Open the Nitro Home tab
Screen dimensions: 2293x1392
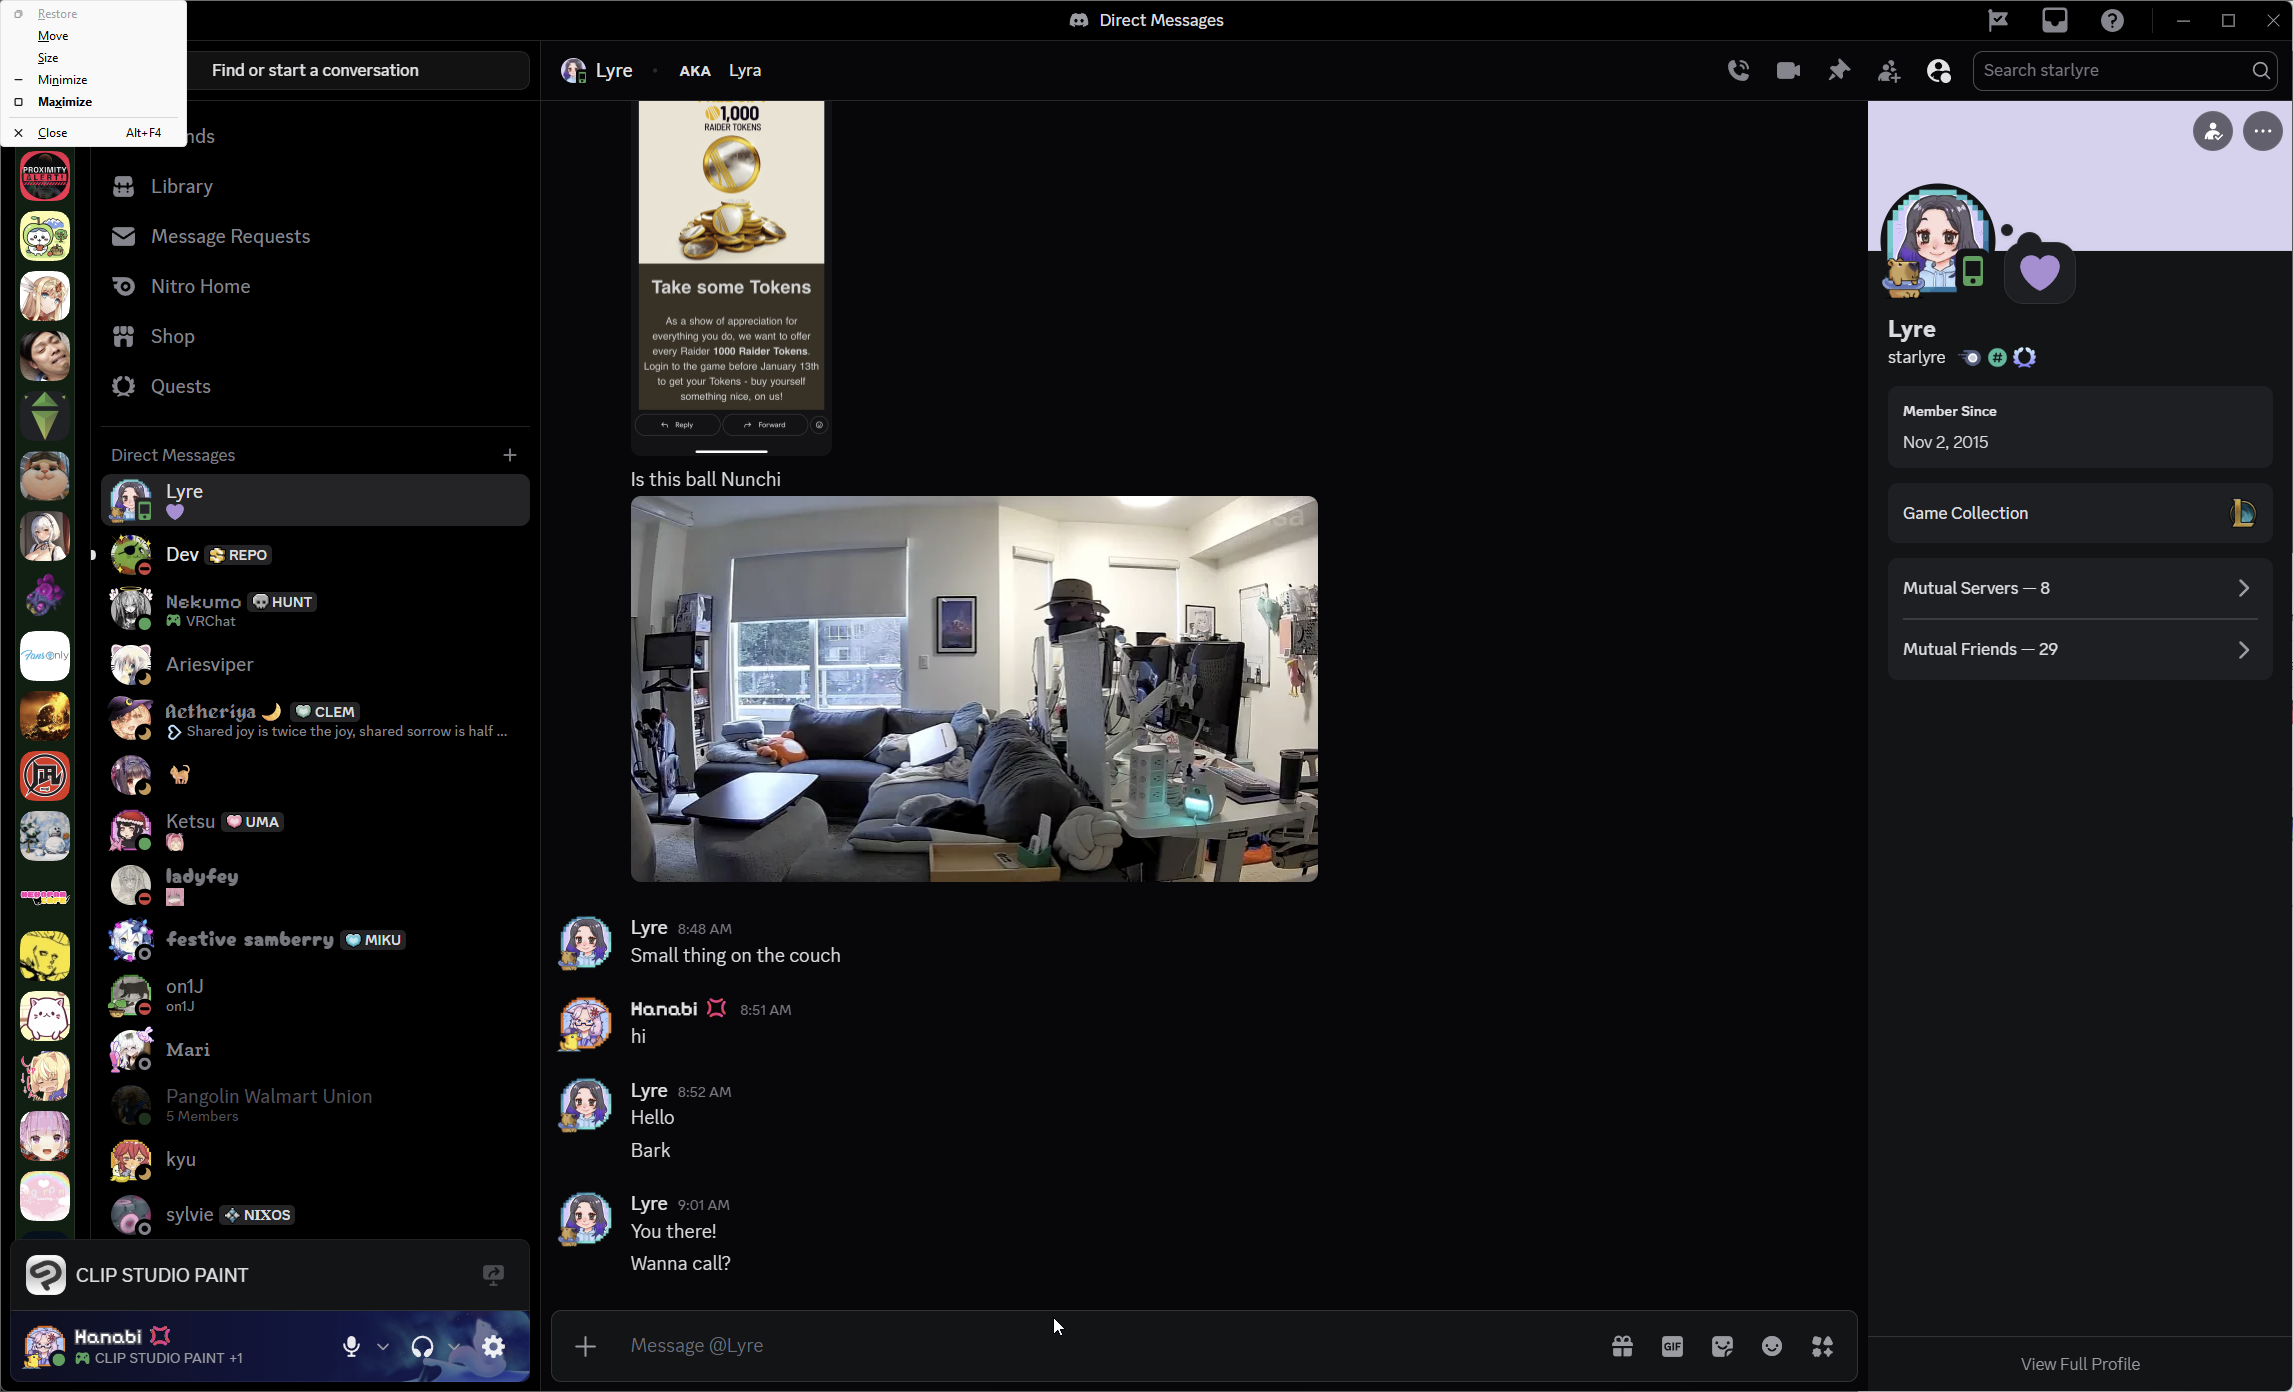click(x=200, y=286)
